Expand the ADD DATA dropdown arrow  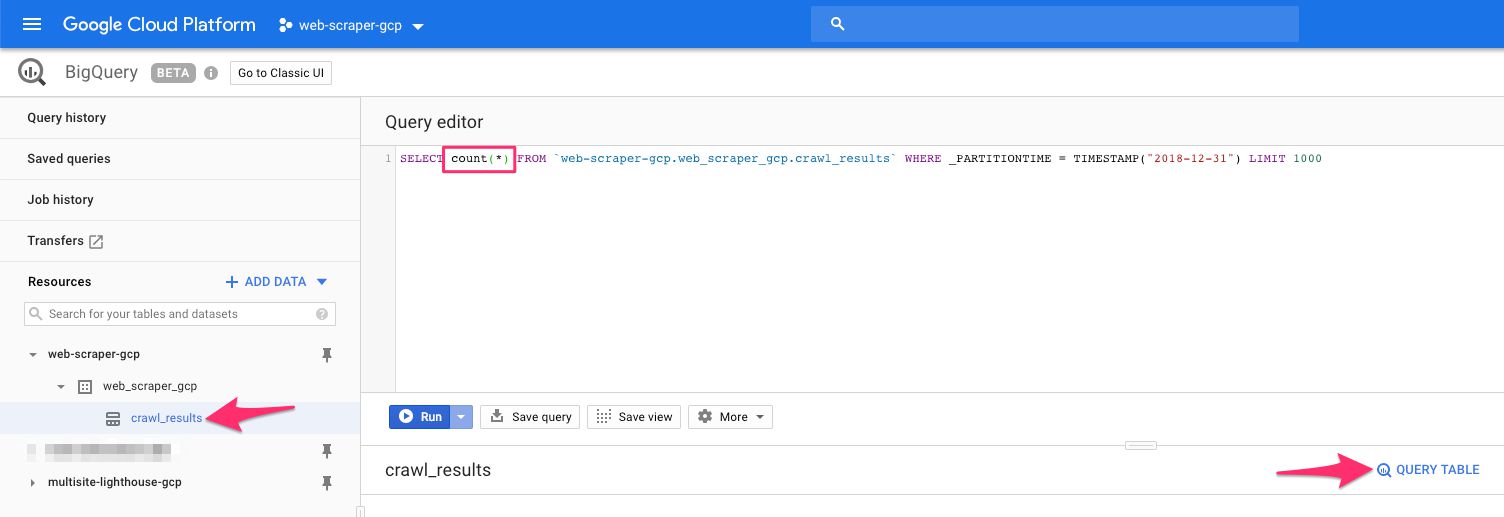tap(321, 282)
